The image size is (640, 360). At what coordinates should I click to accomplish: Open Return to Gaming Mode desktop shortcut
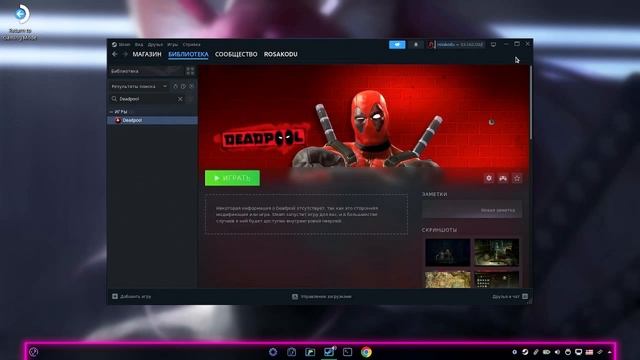20,22
